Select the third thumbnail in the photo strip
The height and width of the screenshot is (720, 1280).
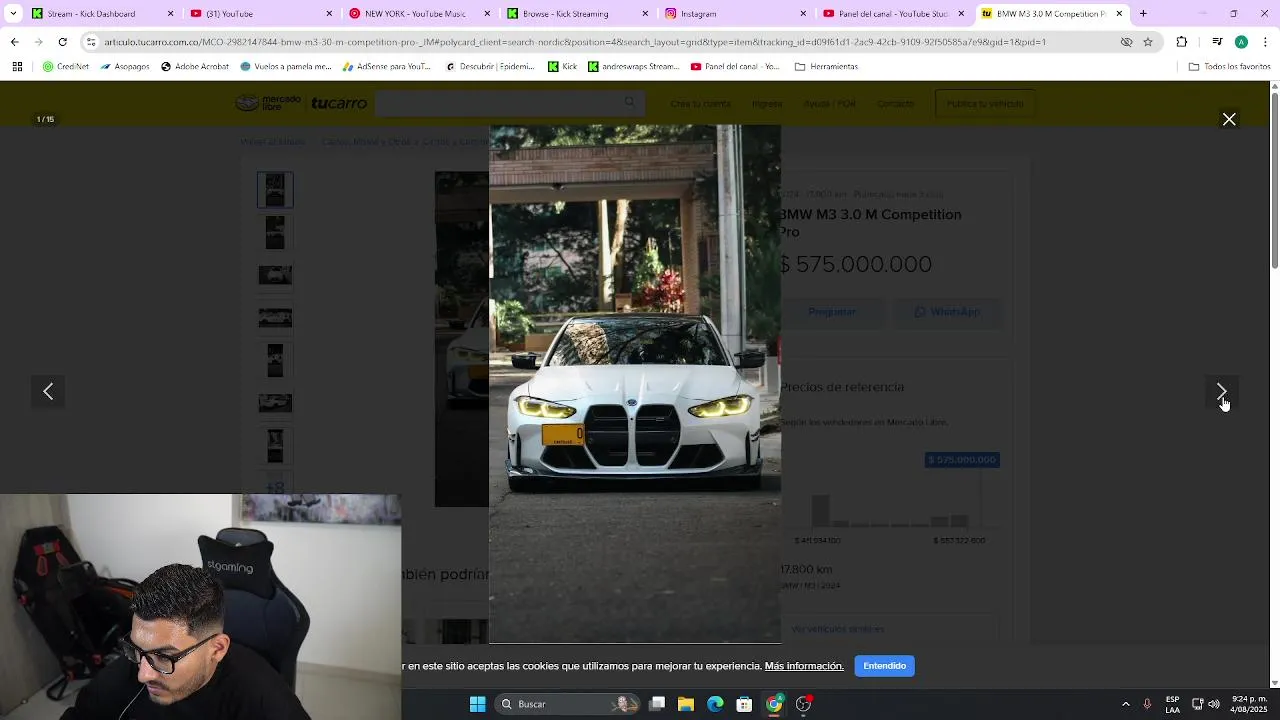[x=275, y=275]
